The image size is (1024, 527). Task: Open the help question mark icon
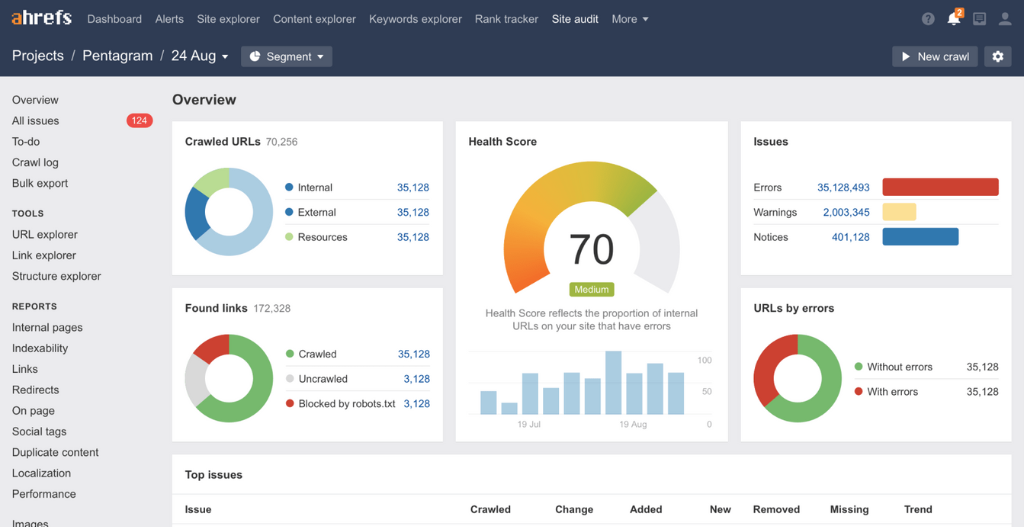tap(928, 19)
